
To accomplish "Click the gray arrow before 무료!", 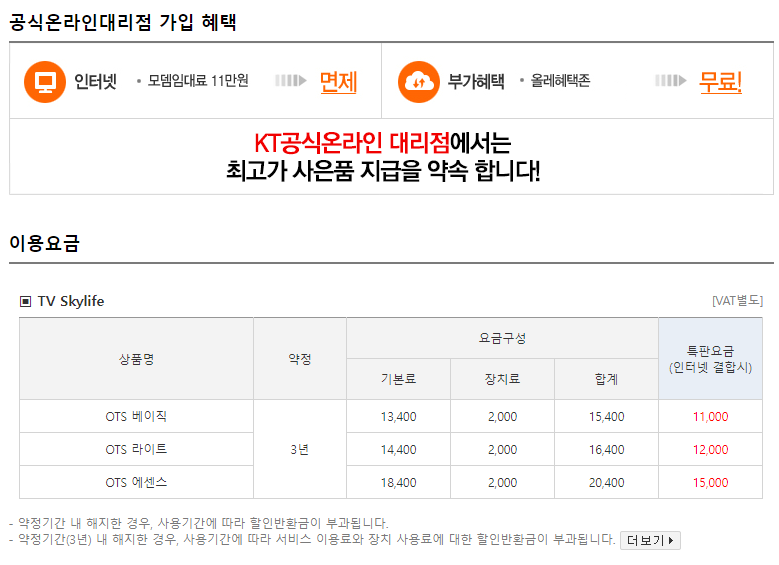I will (x=671, y=80).
